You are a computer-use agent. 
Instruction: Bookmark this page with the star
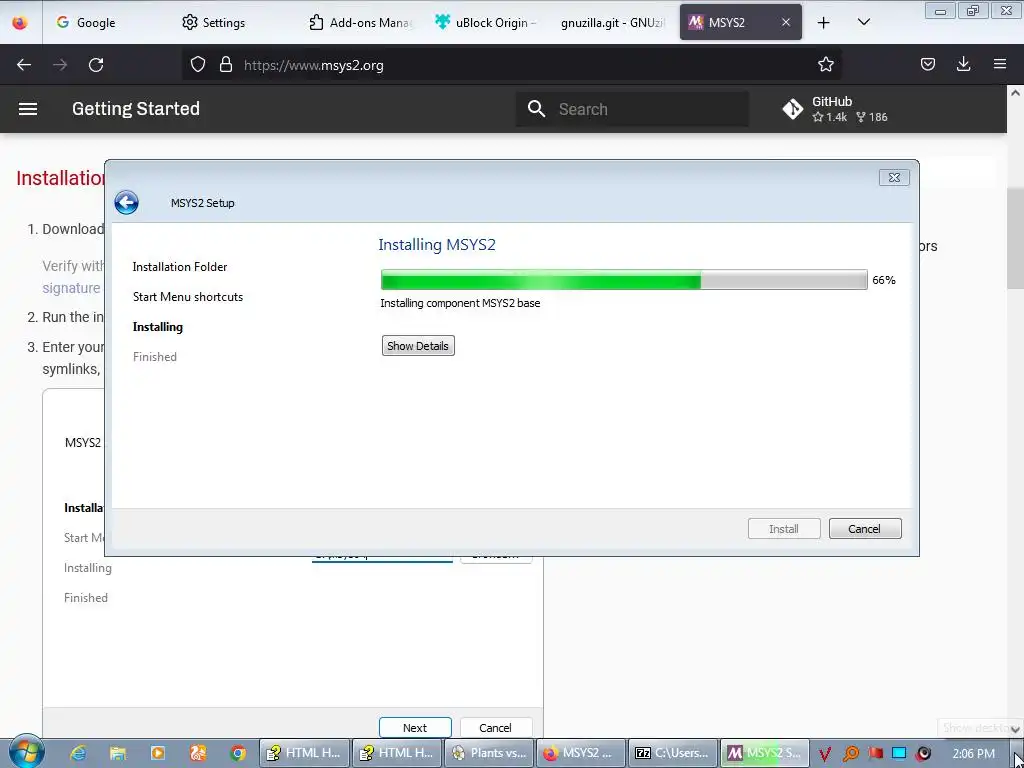pyautogui.click(x=825, y=65)
